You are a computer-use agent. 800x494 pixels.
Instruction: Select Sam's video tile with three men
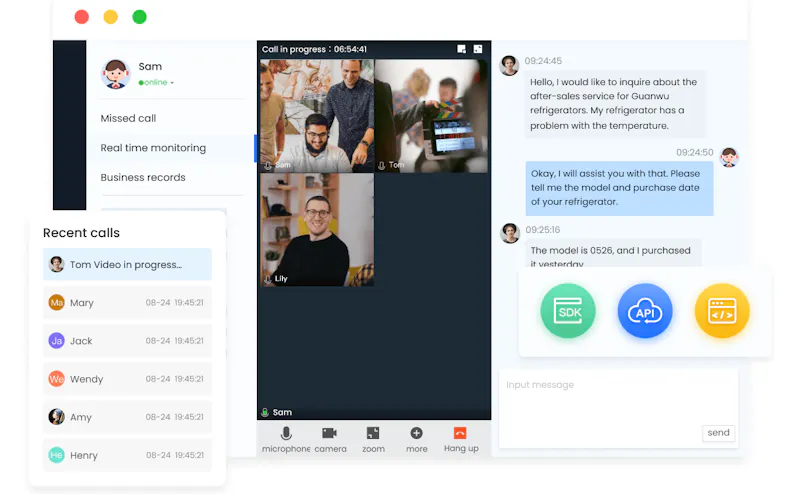(x=317, y=116)
